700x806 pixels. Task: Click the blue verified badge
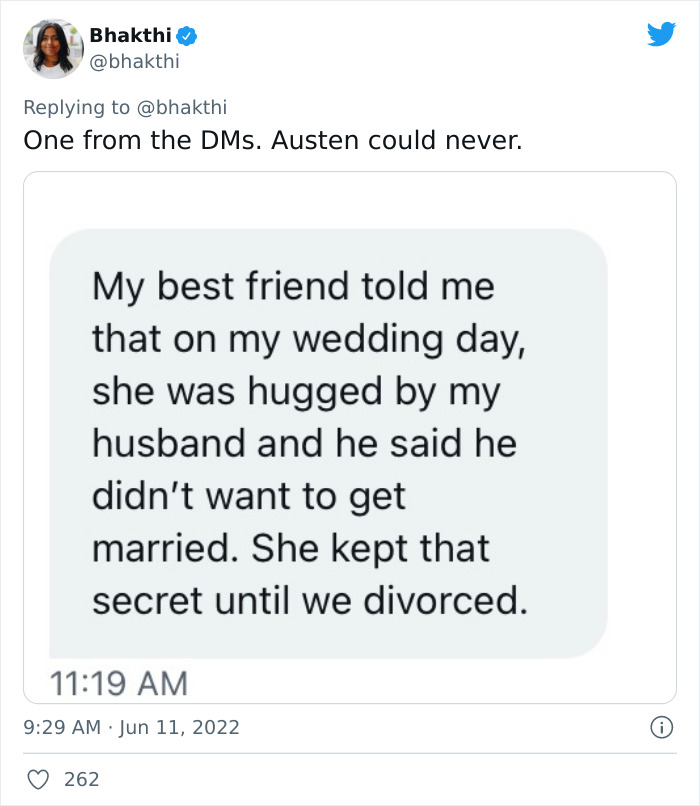187,36
